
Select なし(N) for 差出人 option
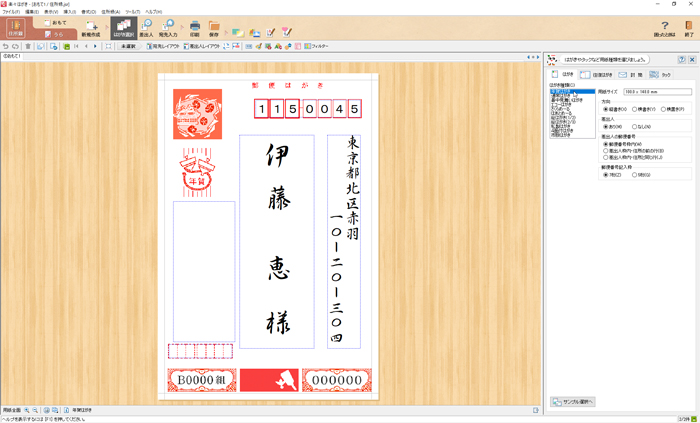pos(635,126)
